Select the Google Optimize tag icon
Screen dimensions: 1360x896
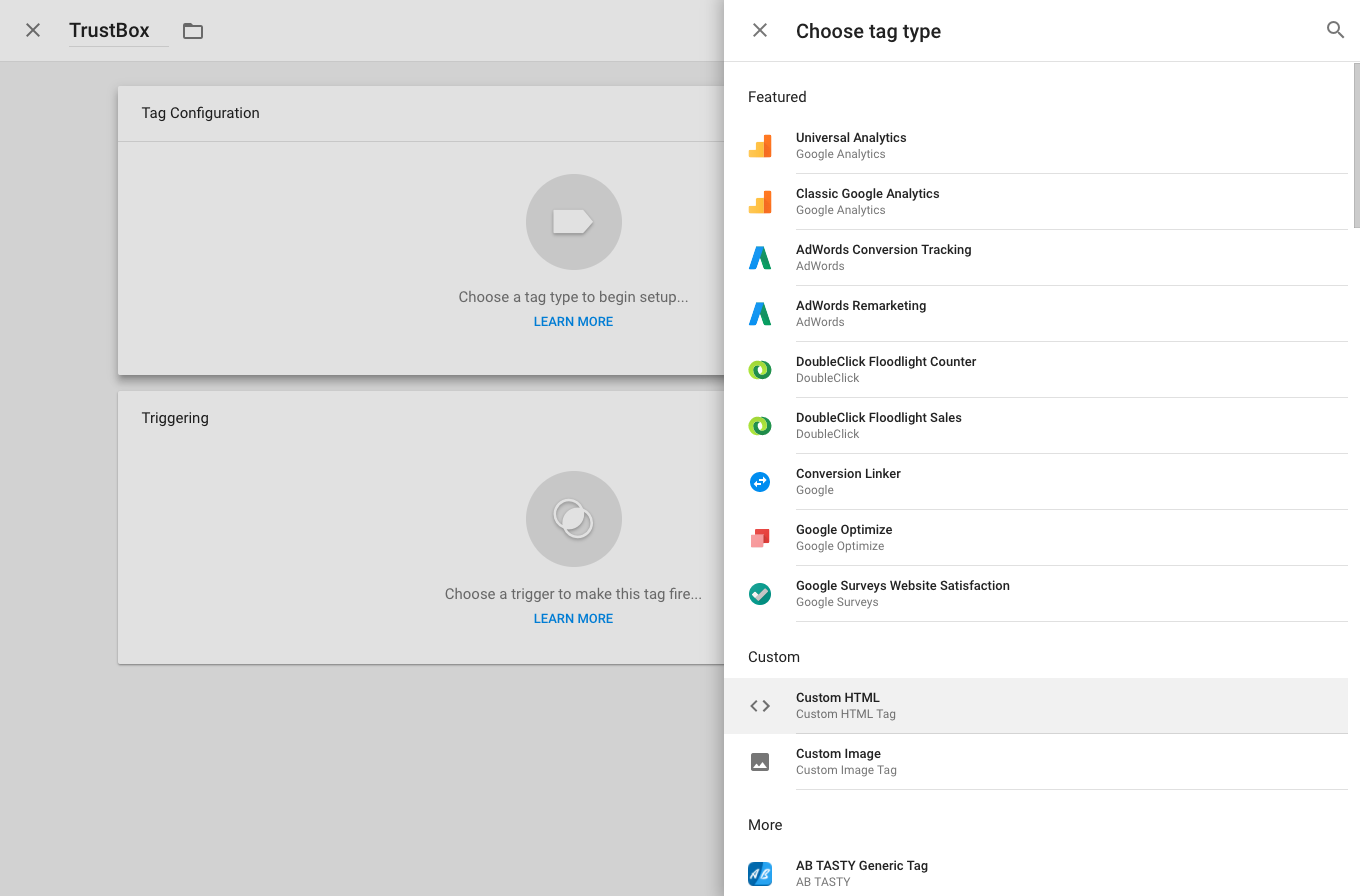(x=760, y=537)
